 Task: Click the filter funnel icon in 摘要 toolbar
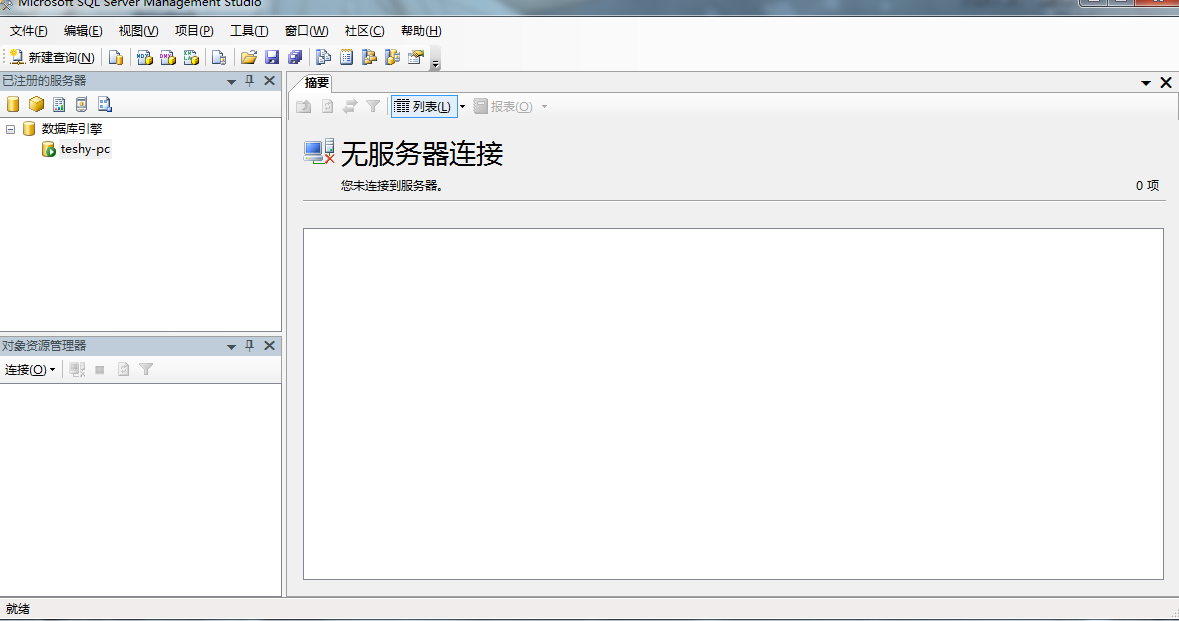[373, 107]
